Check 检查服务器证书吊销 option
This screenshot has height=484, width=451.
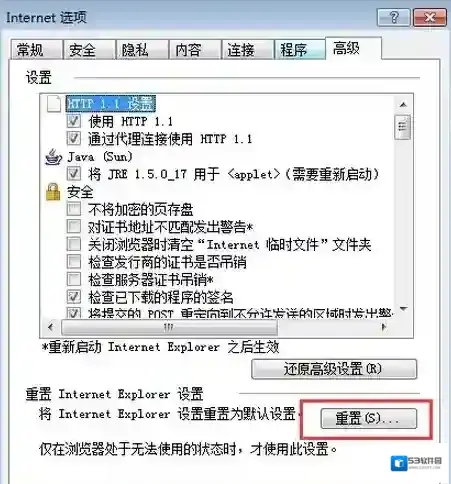(74, 279)
